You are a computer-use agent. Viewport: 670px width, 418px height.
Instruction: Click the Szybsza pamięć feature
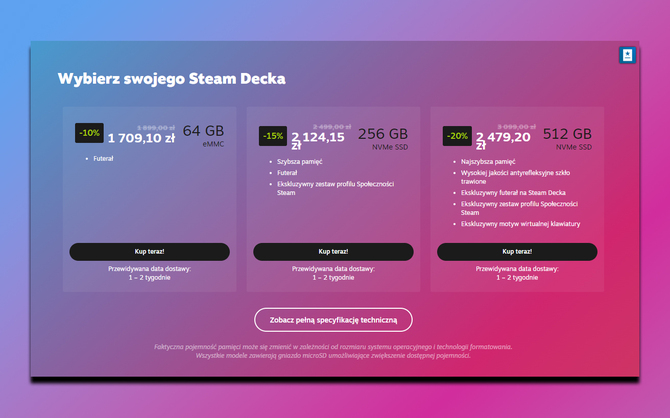pyautogui.click(x=300, y=162)
